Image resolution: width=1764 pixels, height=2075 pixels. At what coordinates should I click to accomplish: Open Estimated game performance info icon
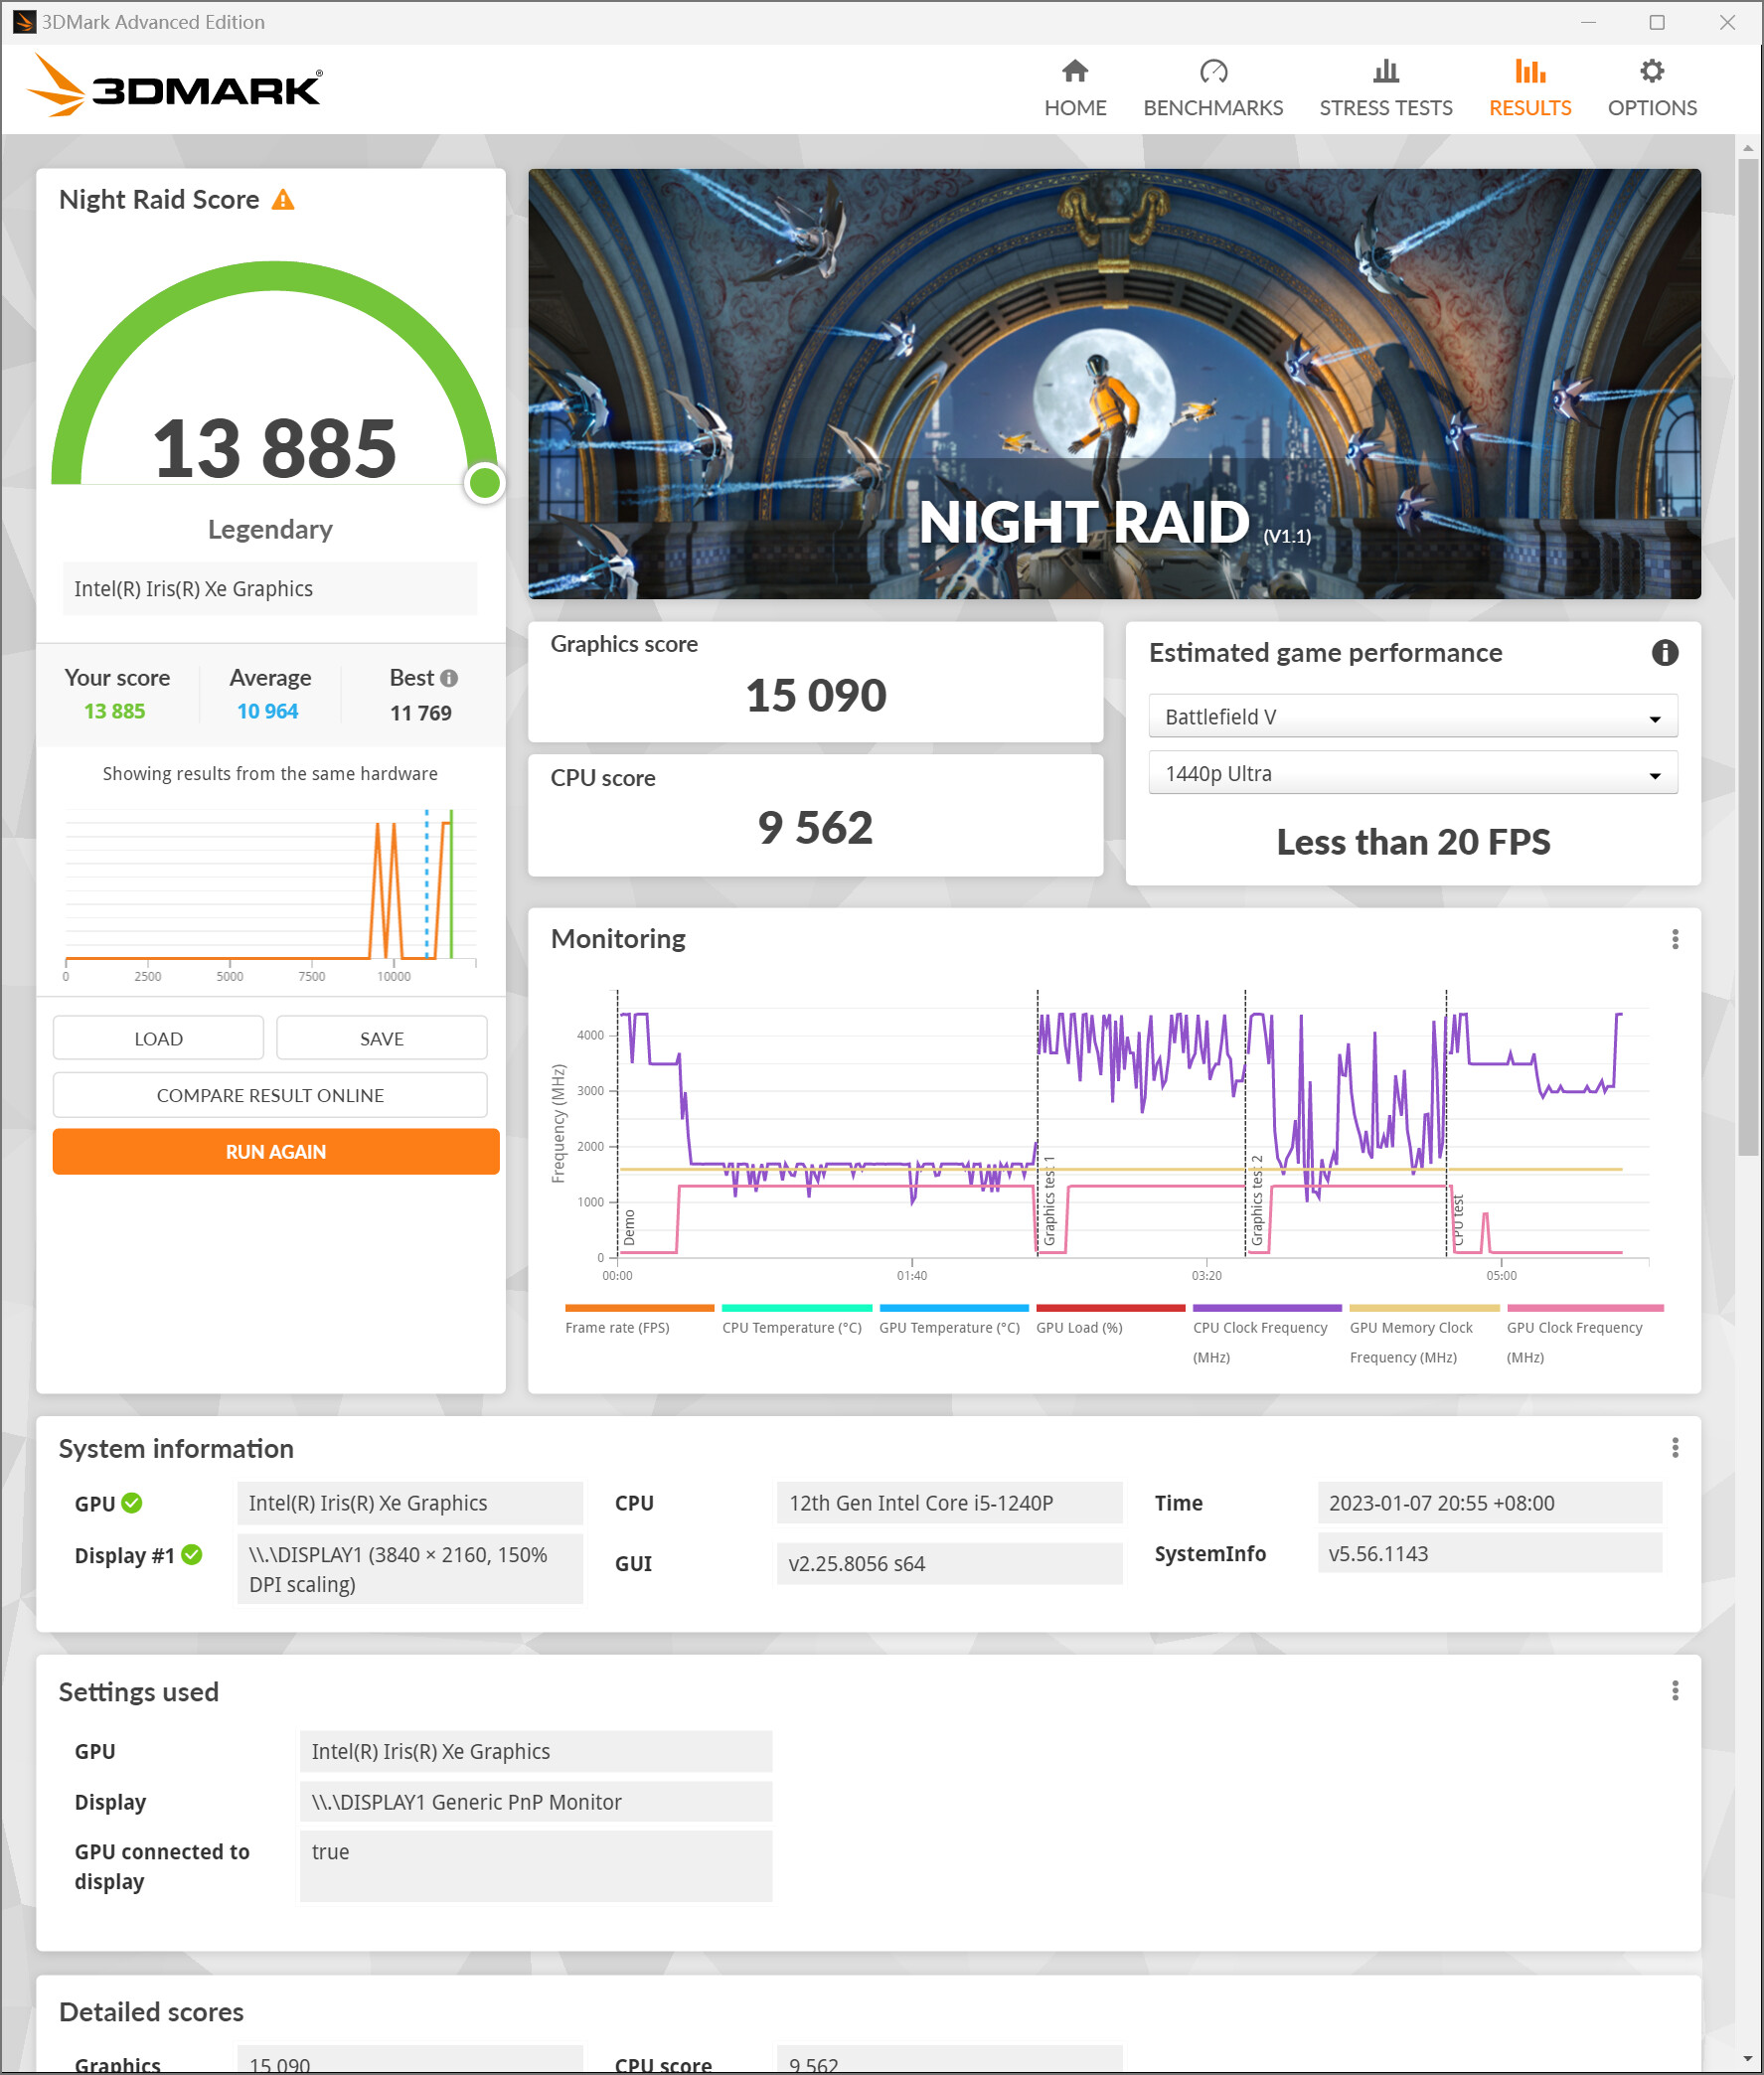click(1663, 653)
